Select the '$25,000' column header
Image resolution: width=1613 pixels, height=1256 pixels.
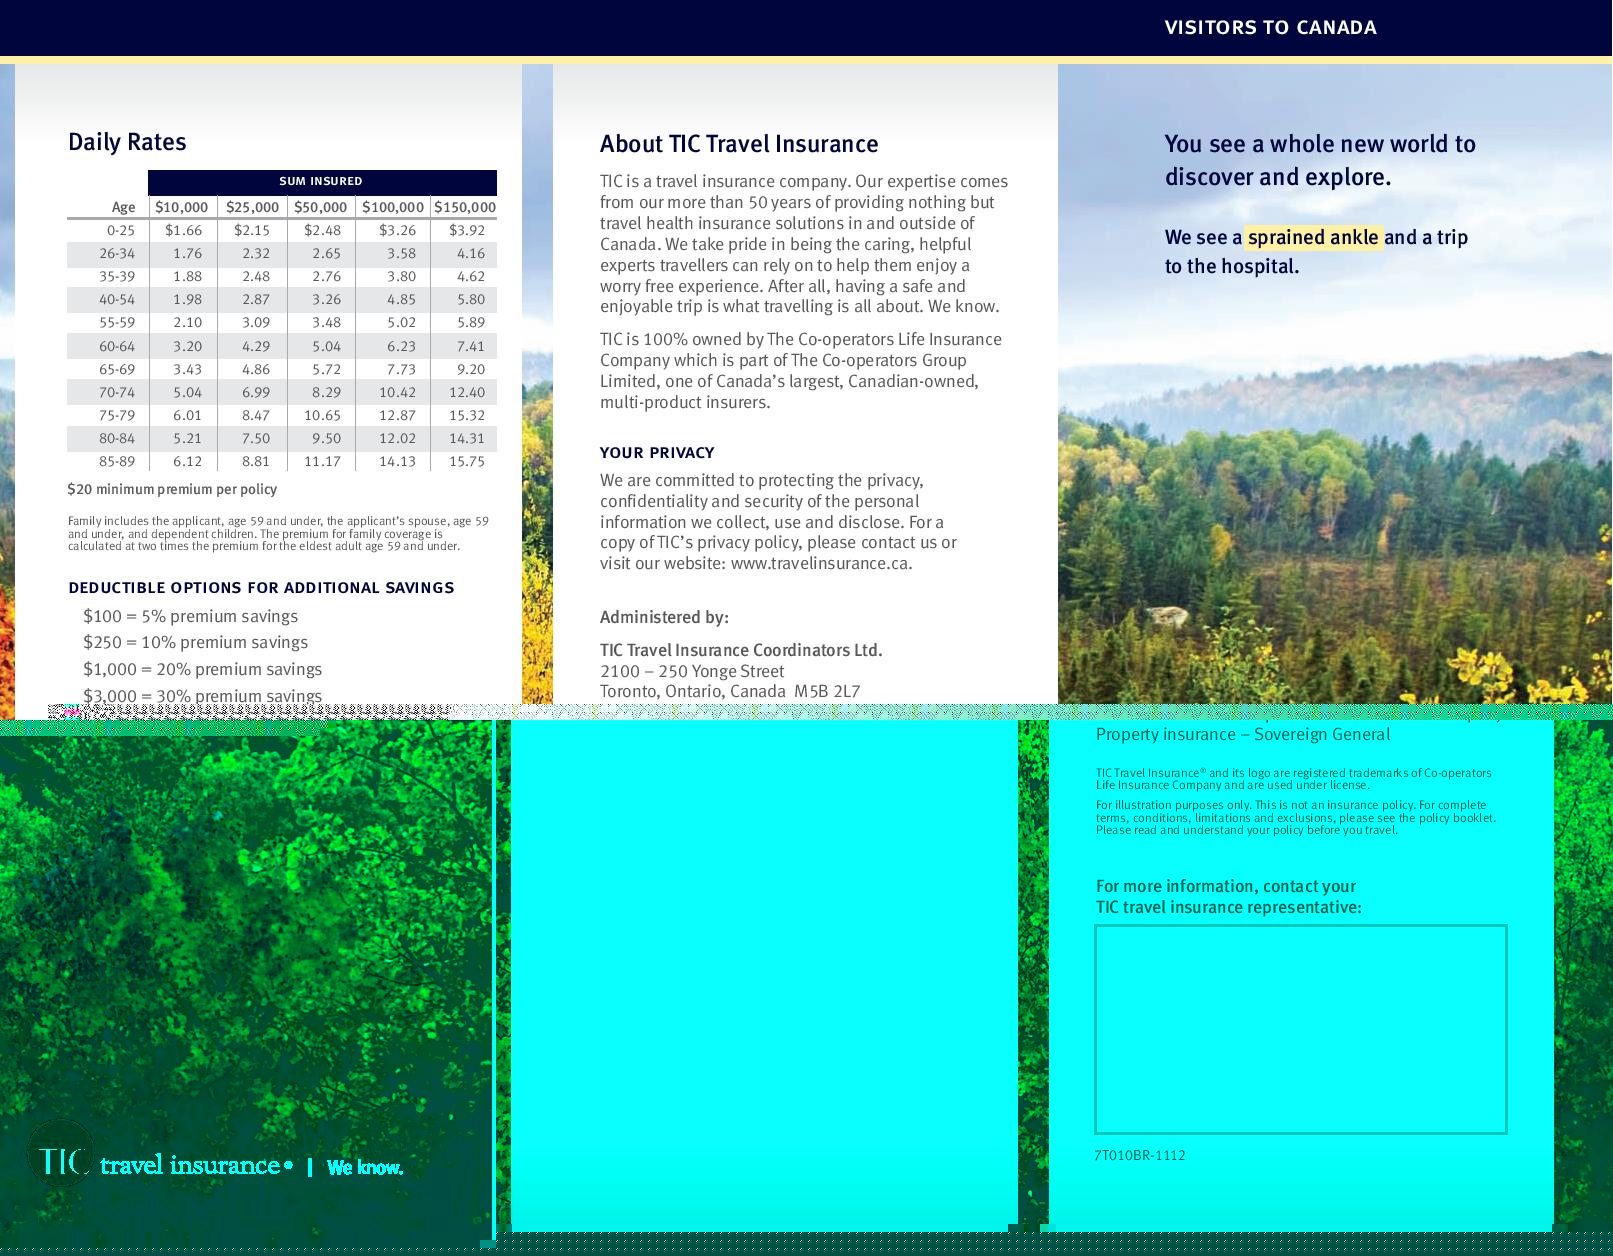(x=252, y=207)
